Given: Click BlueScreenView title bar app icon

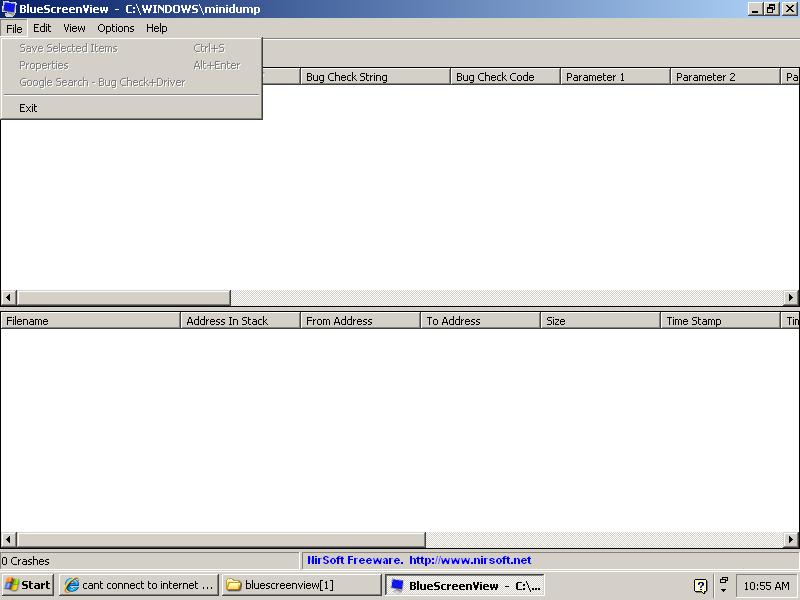Looking at the screenshot, I should 9,9.
